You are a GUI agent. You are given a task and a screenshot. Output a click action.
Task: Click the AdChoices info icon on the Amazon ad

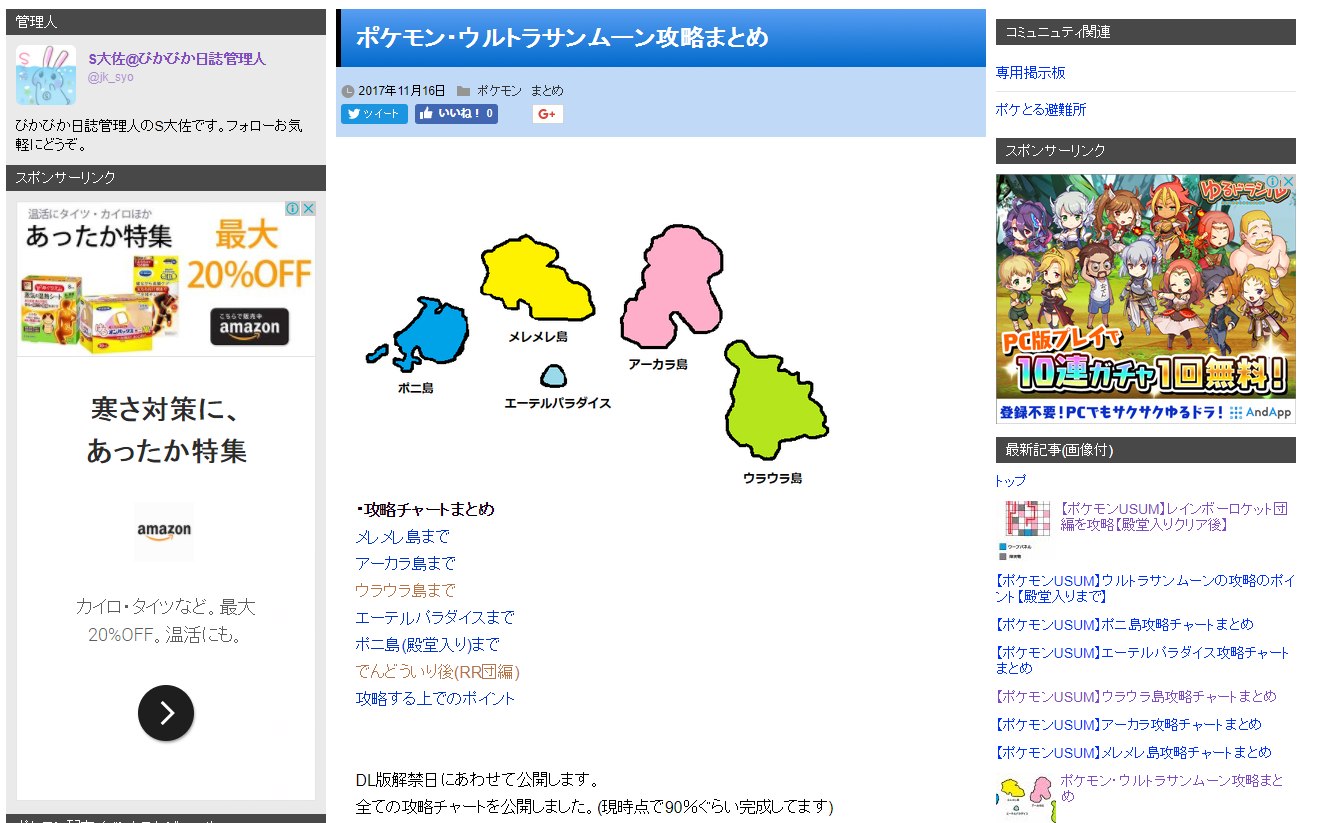click(294, 209)
